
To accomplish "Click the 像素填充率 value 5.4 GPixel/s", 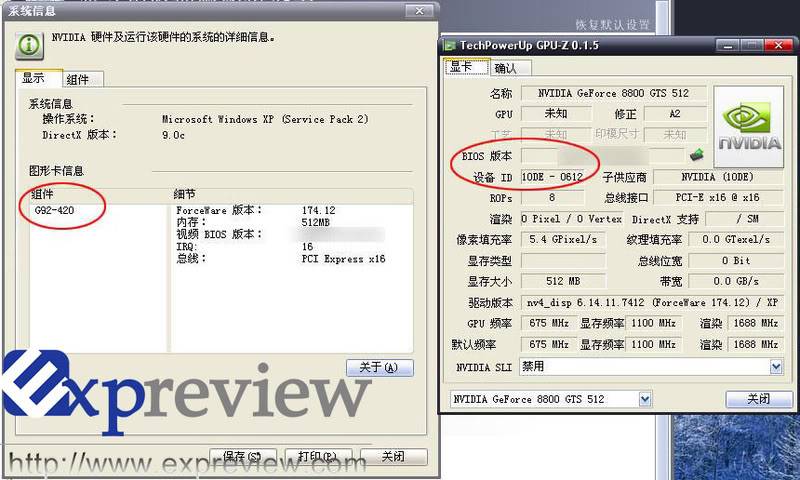I will (x=563, y=239).
